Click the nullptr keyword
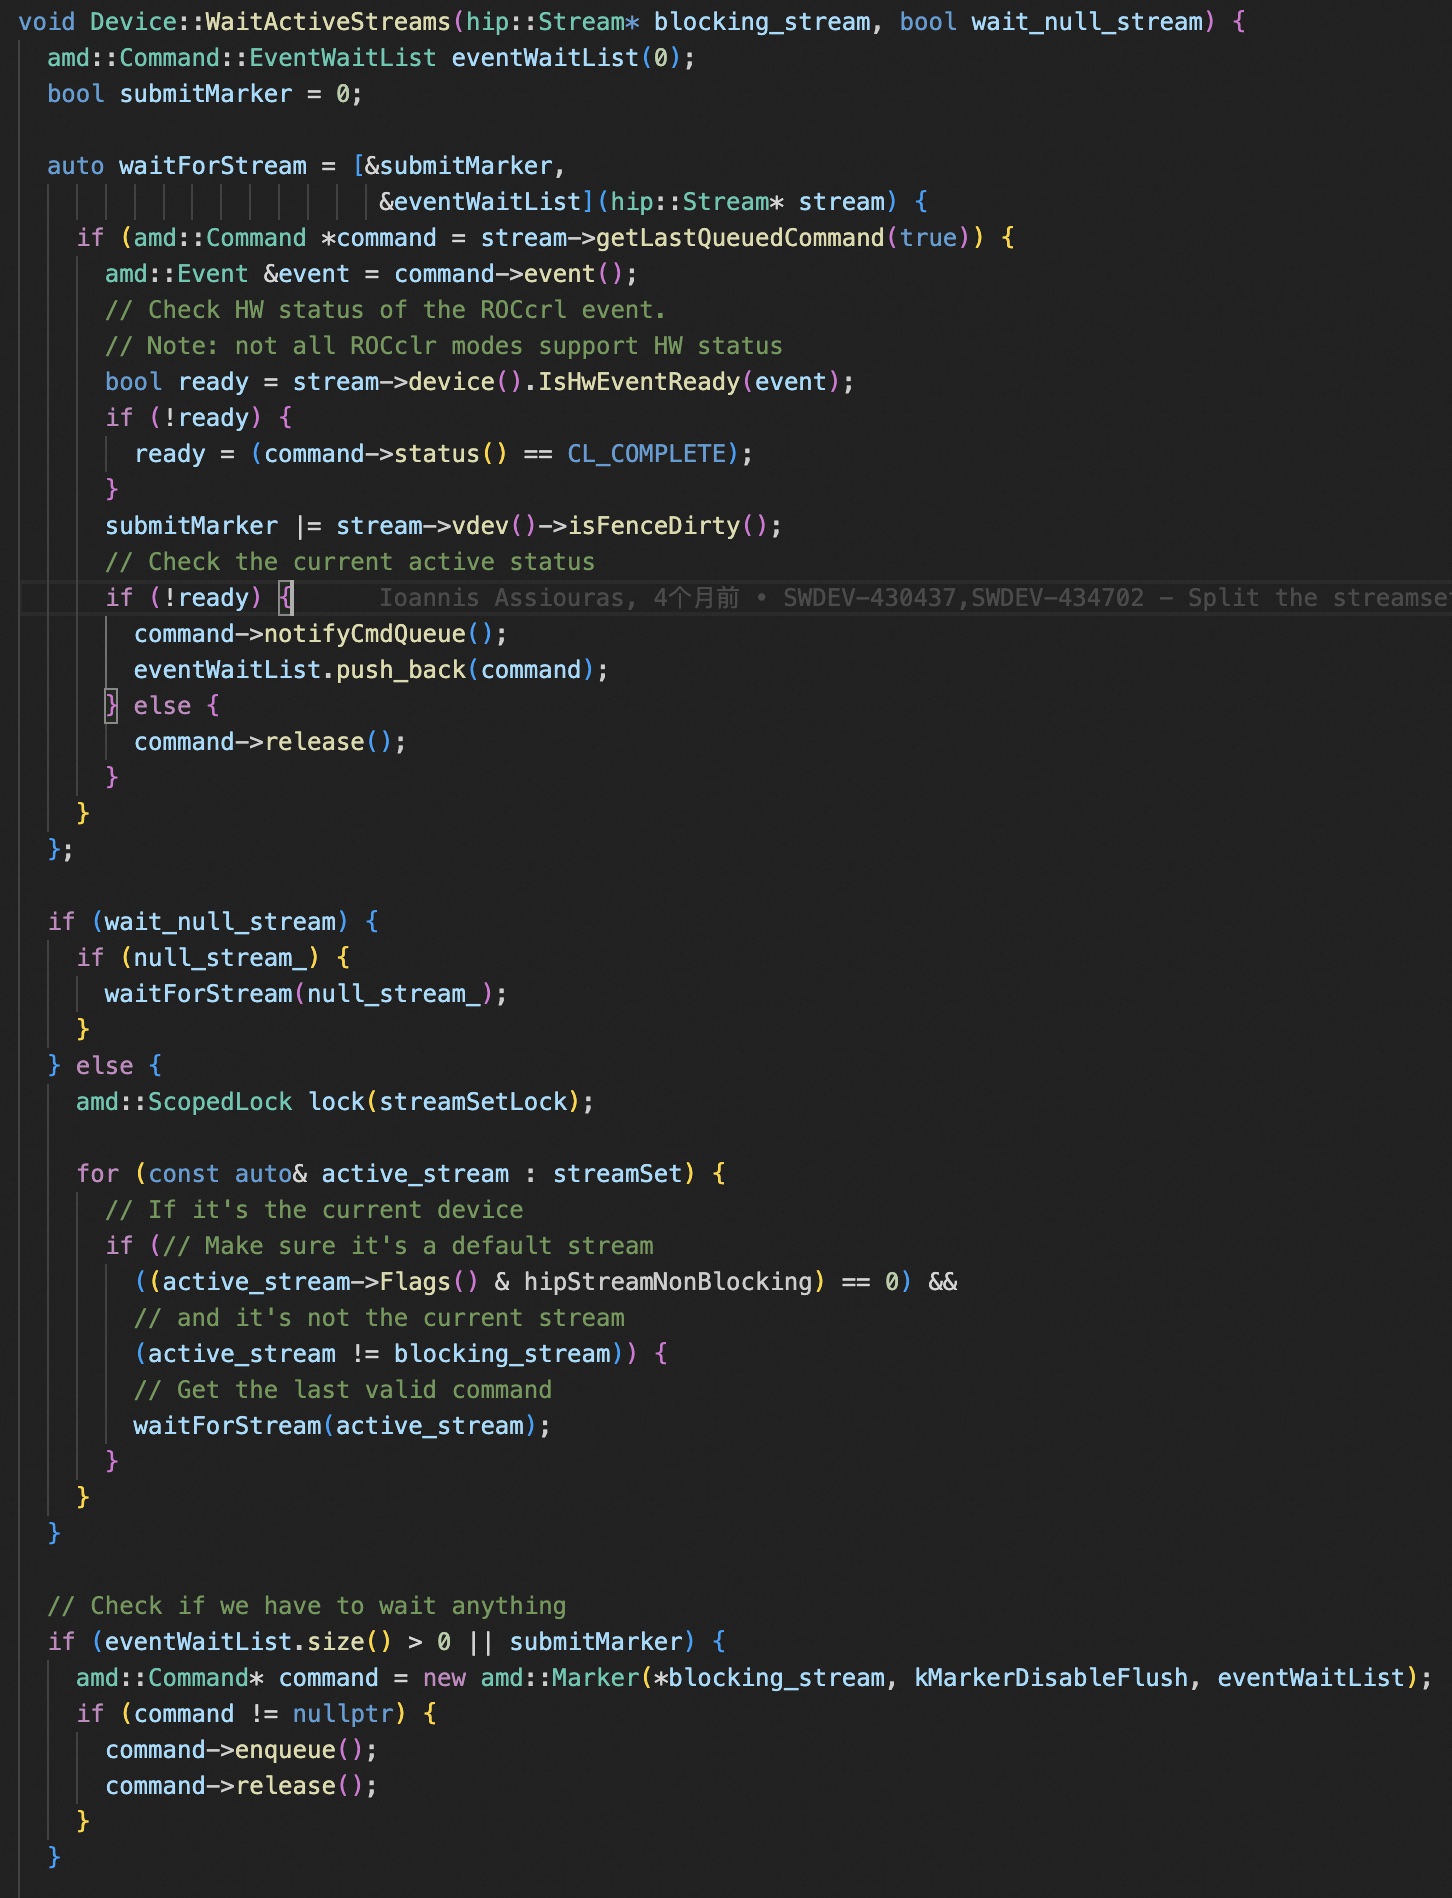The image size is (1452, 1898). pos(343,1714)
